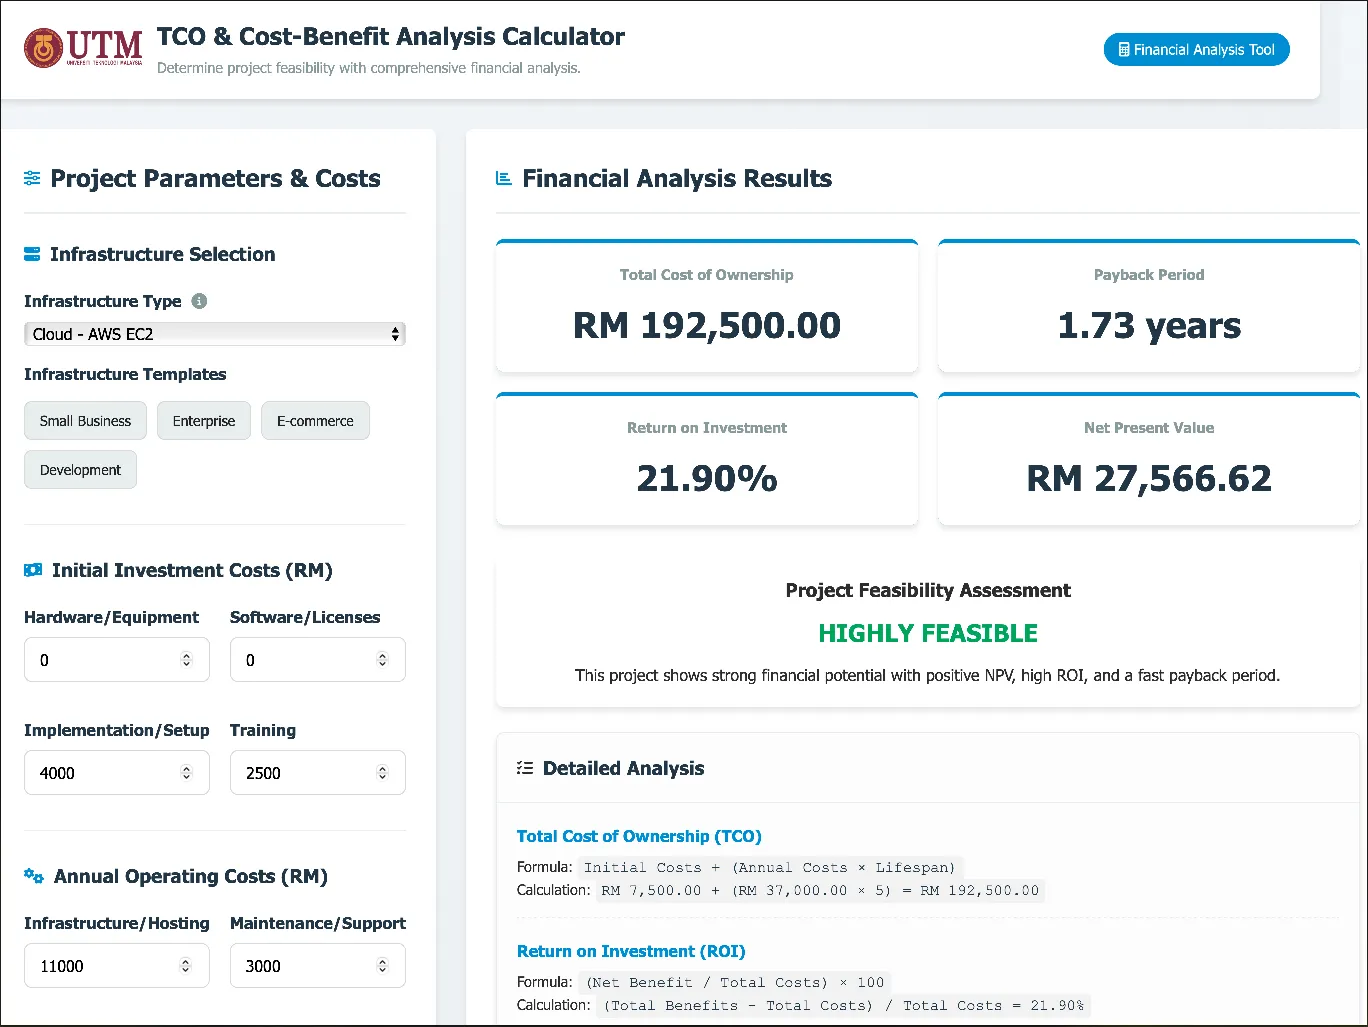This screenshot has height=1027, width=1368.
Task: Click the chart icon beside Financial Analysis Results
Action: [x=504, y=178]
